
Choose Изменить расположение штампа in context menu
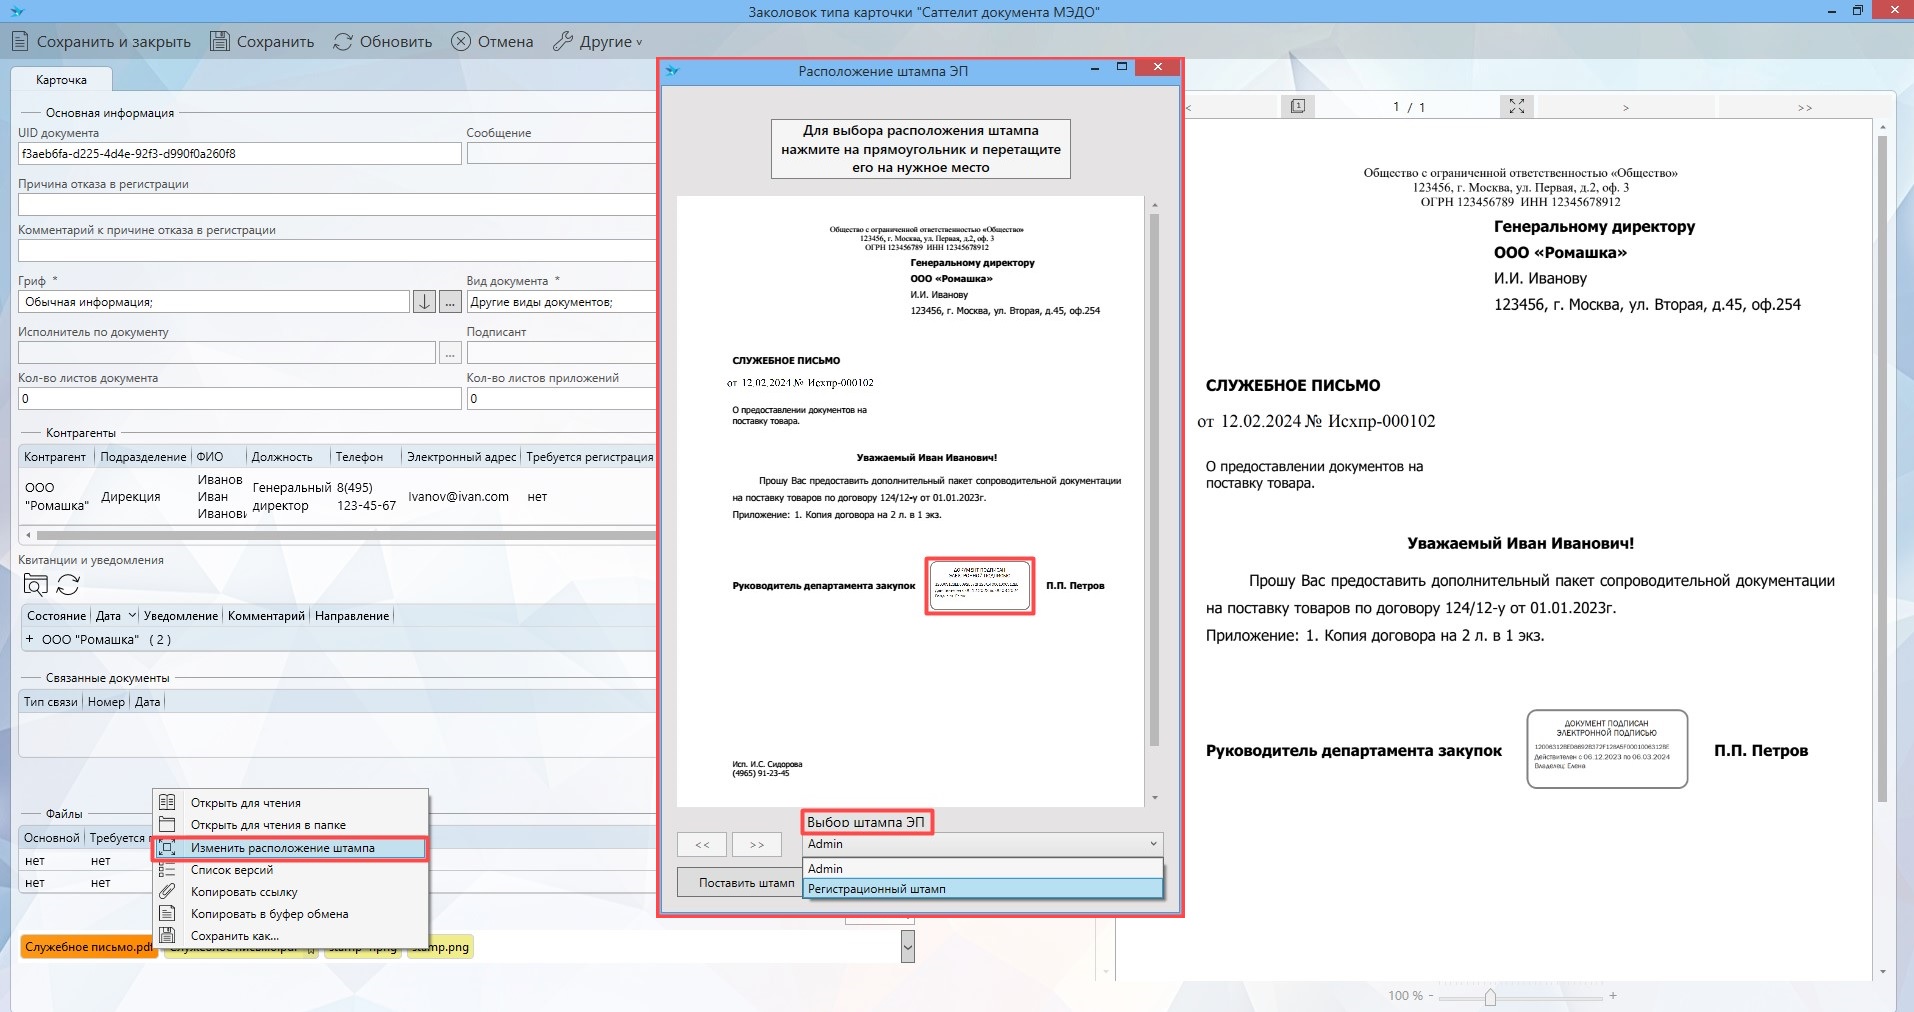(283, 848)
